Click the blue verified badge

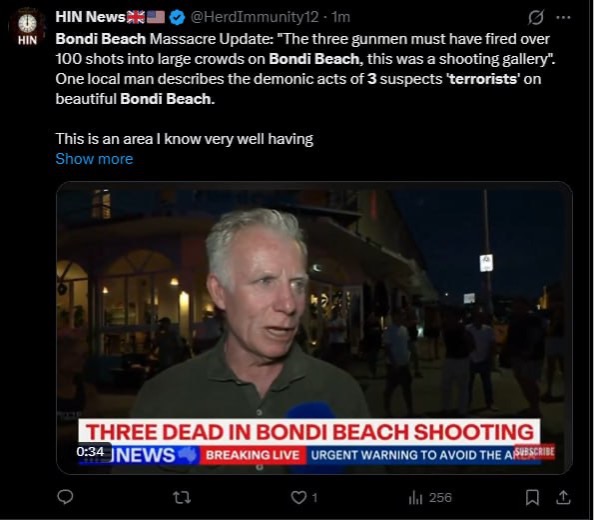(x=177, y=17)
